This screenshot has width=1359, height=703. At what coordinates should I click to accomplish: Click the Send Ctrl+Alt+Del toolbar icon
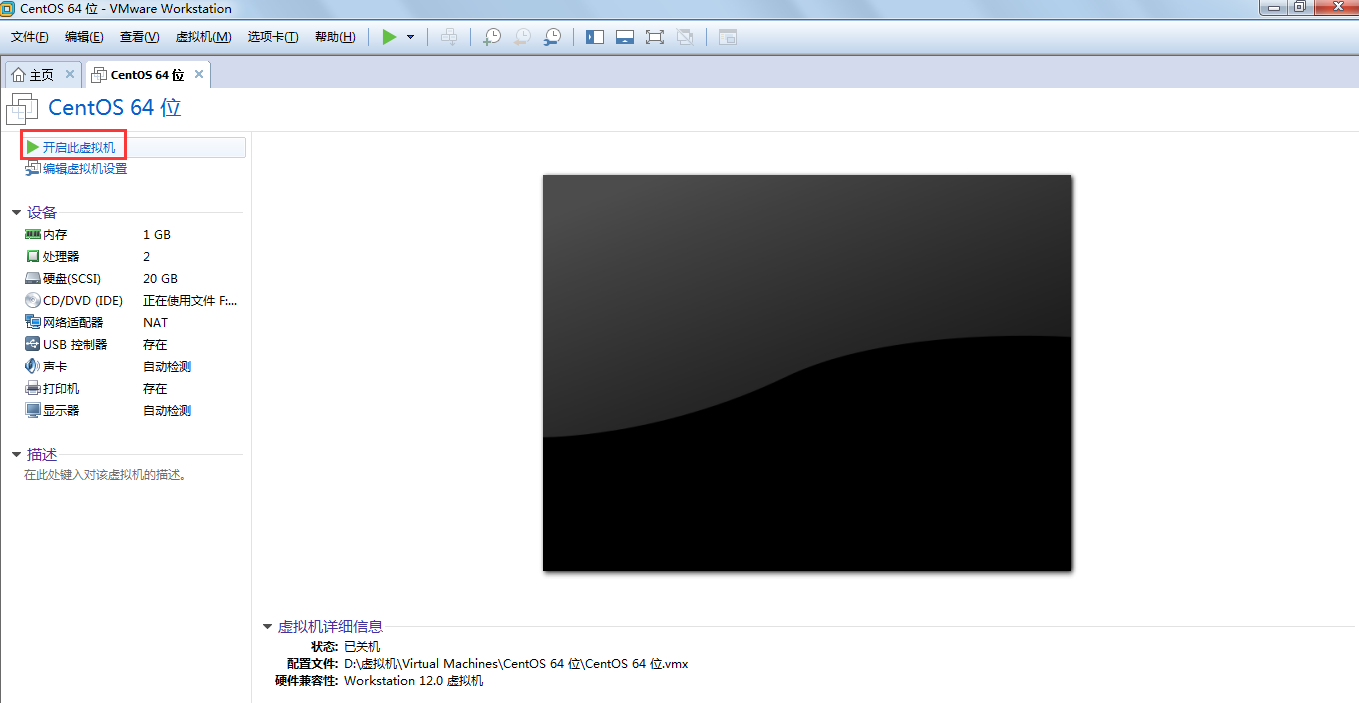[x=450, y=37]
